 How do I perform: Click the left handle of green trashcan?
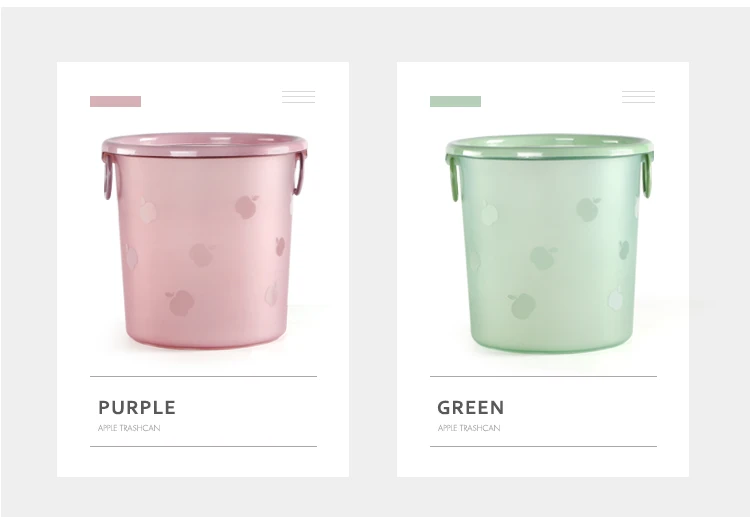click(x=453, y=178)
